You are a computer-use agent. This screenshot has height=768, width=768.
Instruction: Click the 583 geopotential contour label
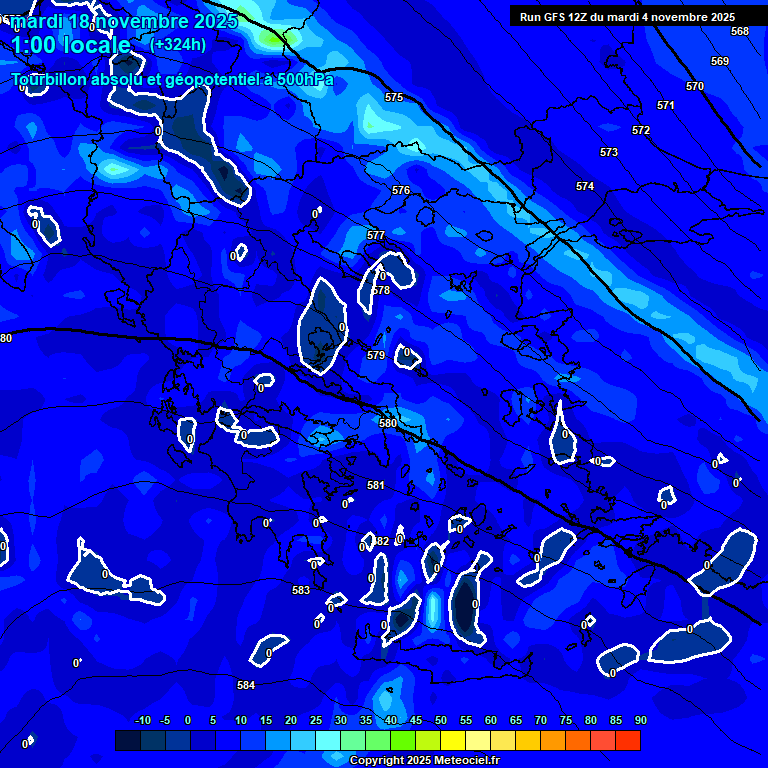[301, 590]
